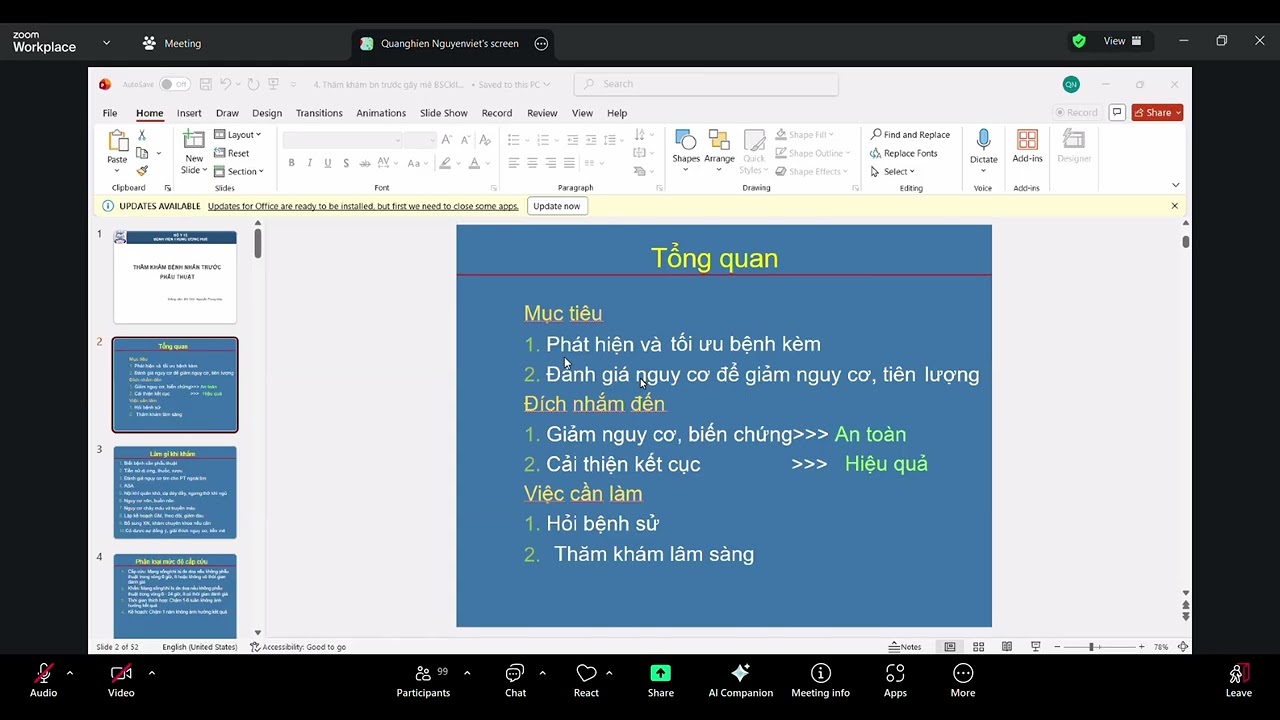Unmute the Zoom Audio microphone
1280x720 pixels.
click(43, 680)
